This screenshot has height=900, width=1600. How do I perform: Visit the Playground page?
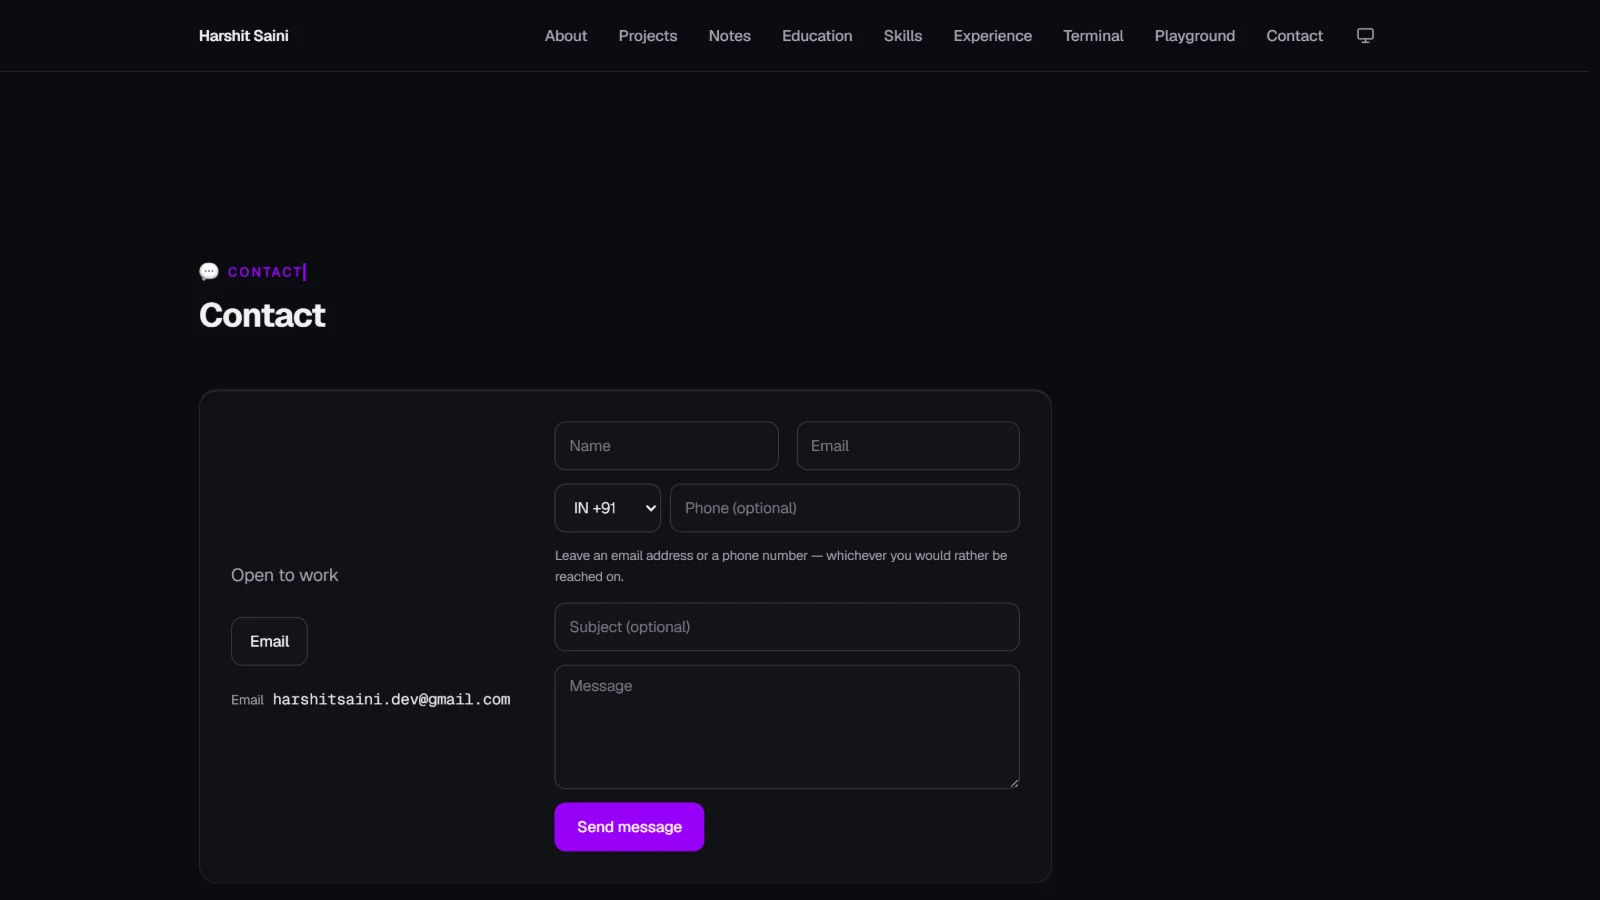[x=1195, y=36]
